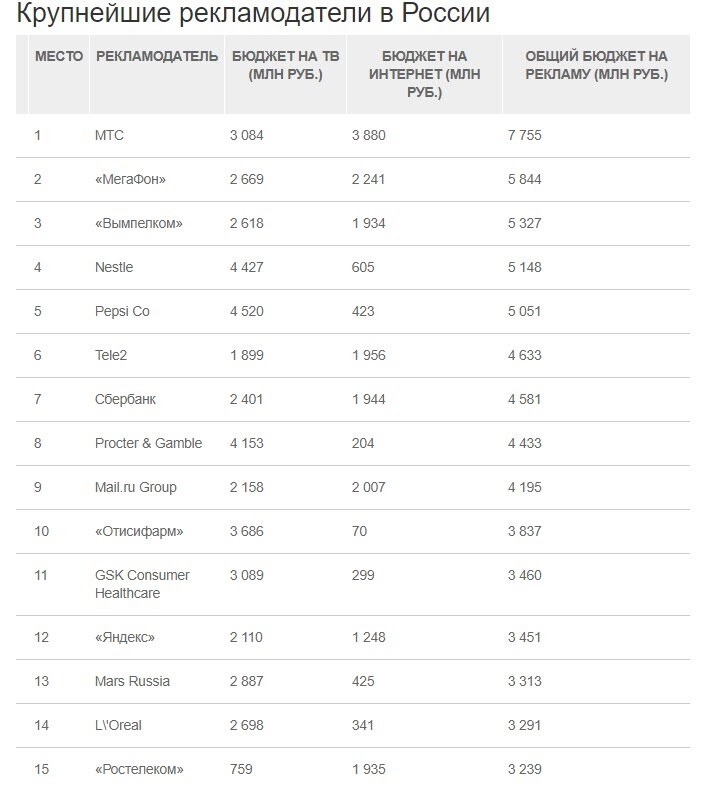The height and width of the screenshot is (789, 715).
Task: Click the МЕСТО column header
Action: pos(59,57)
